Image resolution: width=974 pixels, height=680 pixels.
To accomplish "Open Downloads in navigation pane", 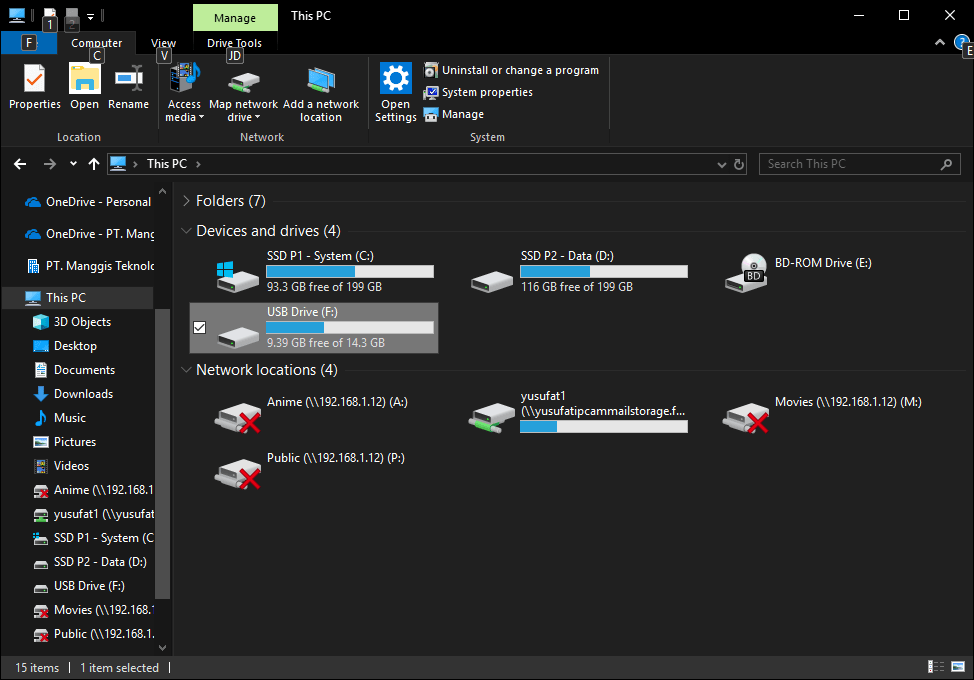I will (73, 394).
